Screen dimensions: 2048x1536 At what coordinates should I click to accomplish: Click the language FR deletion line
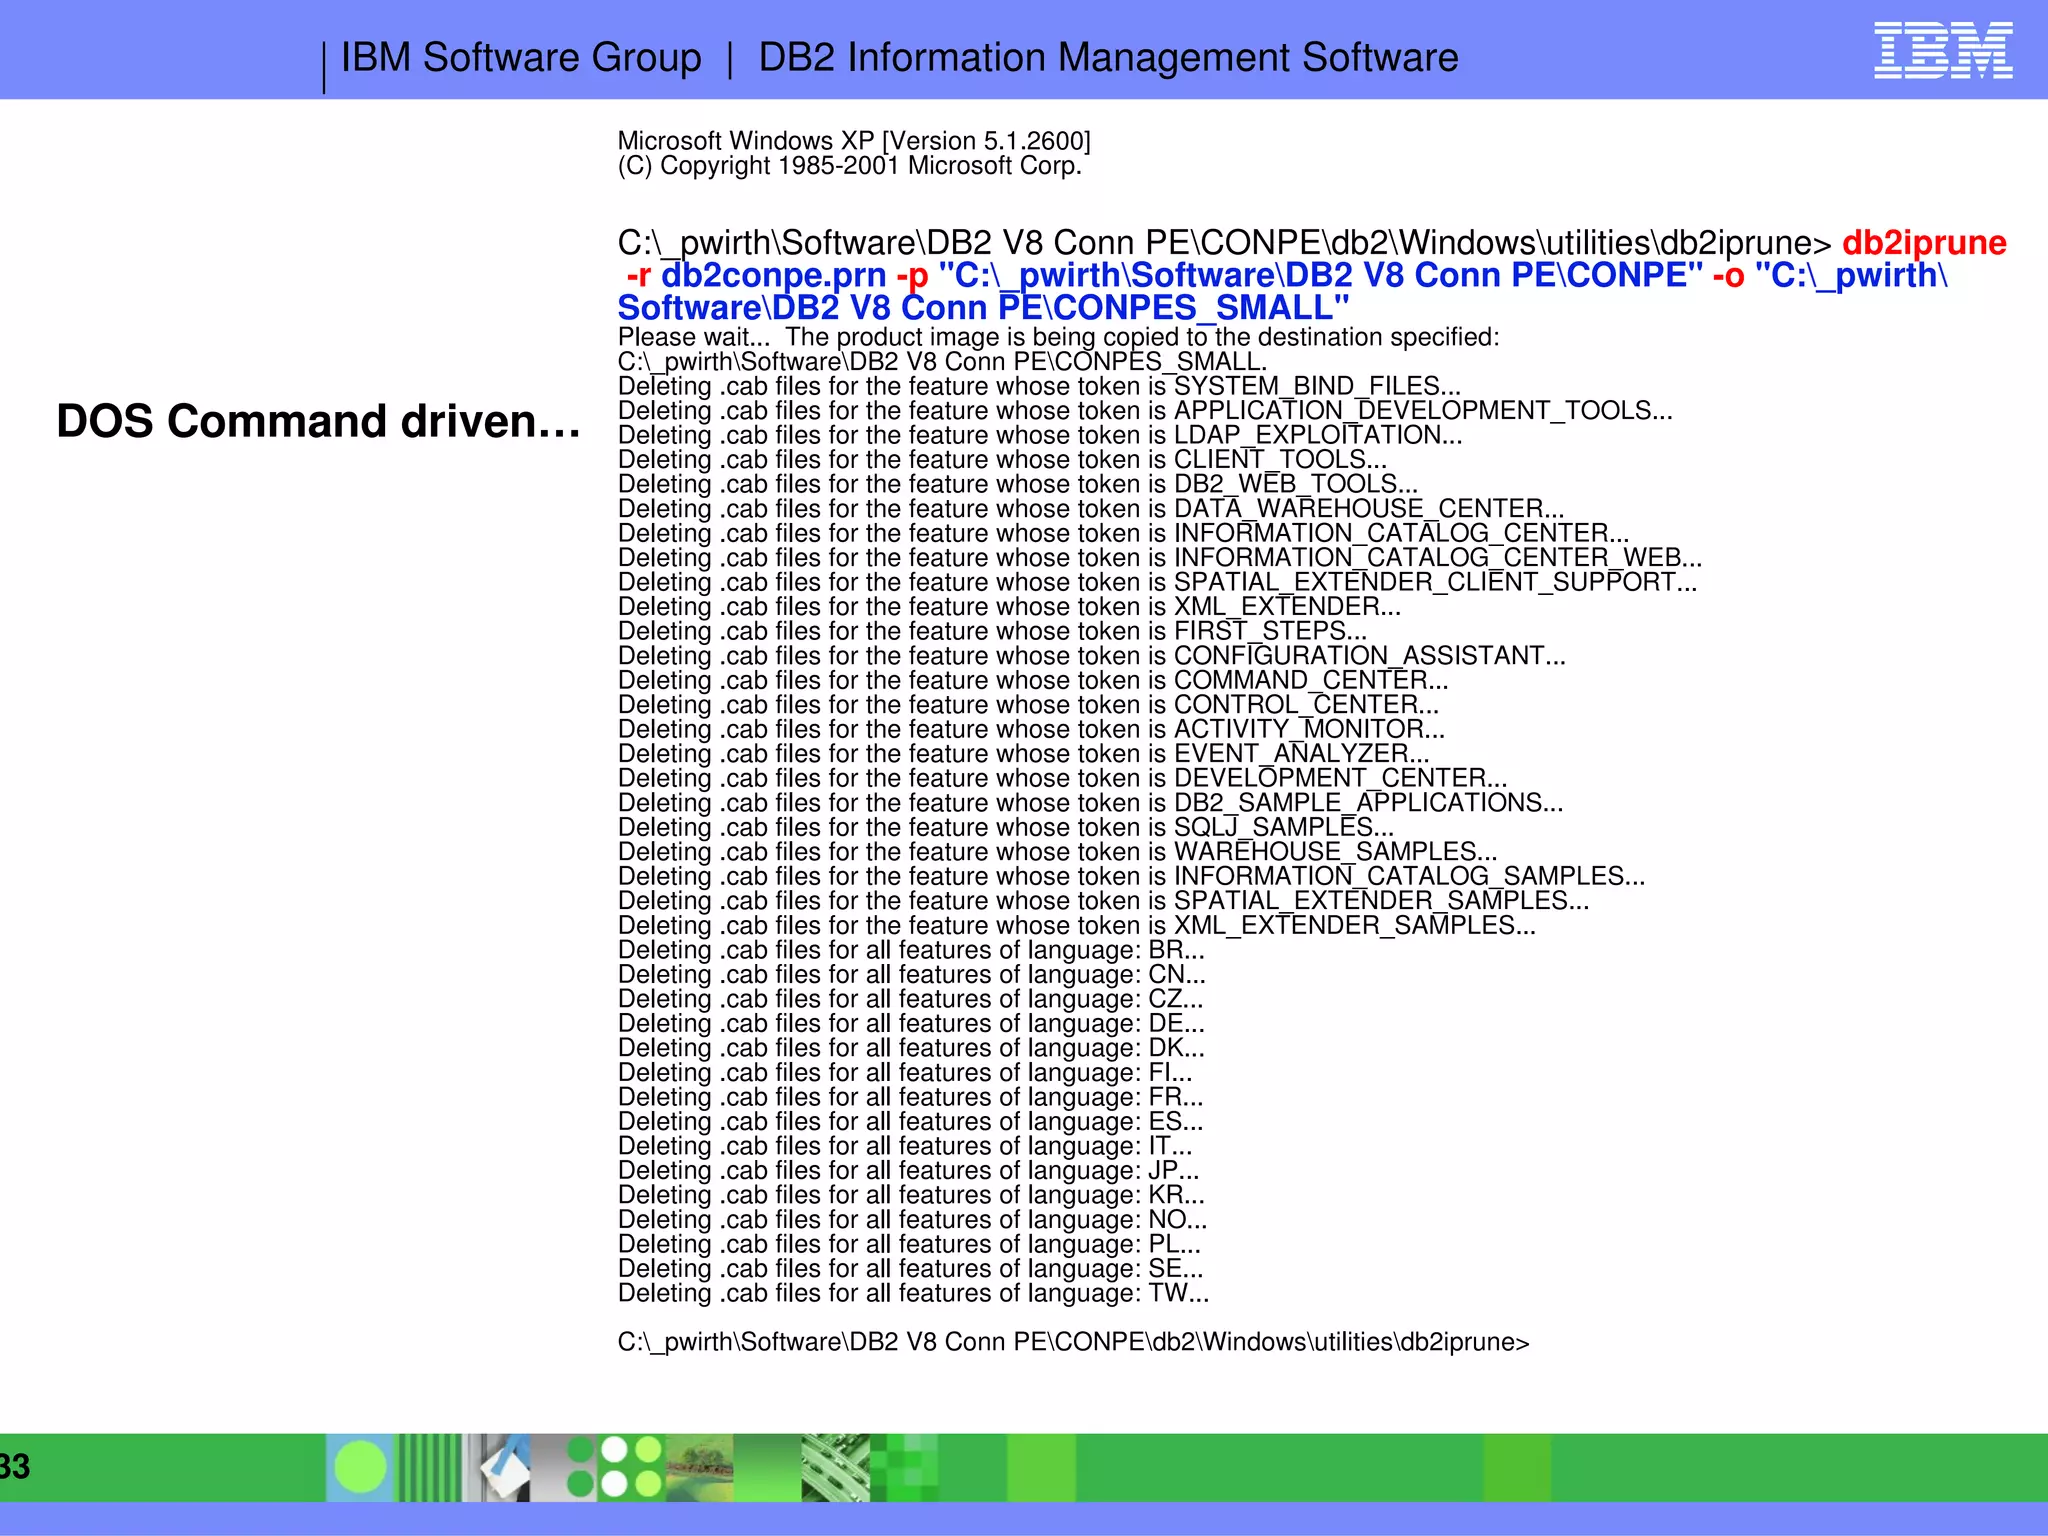point(911,1097)
